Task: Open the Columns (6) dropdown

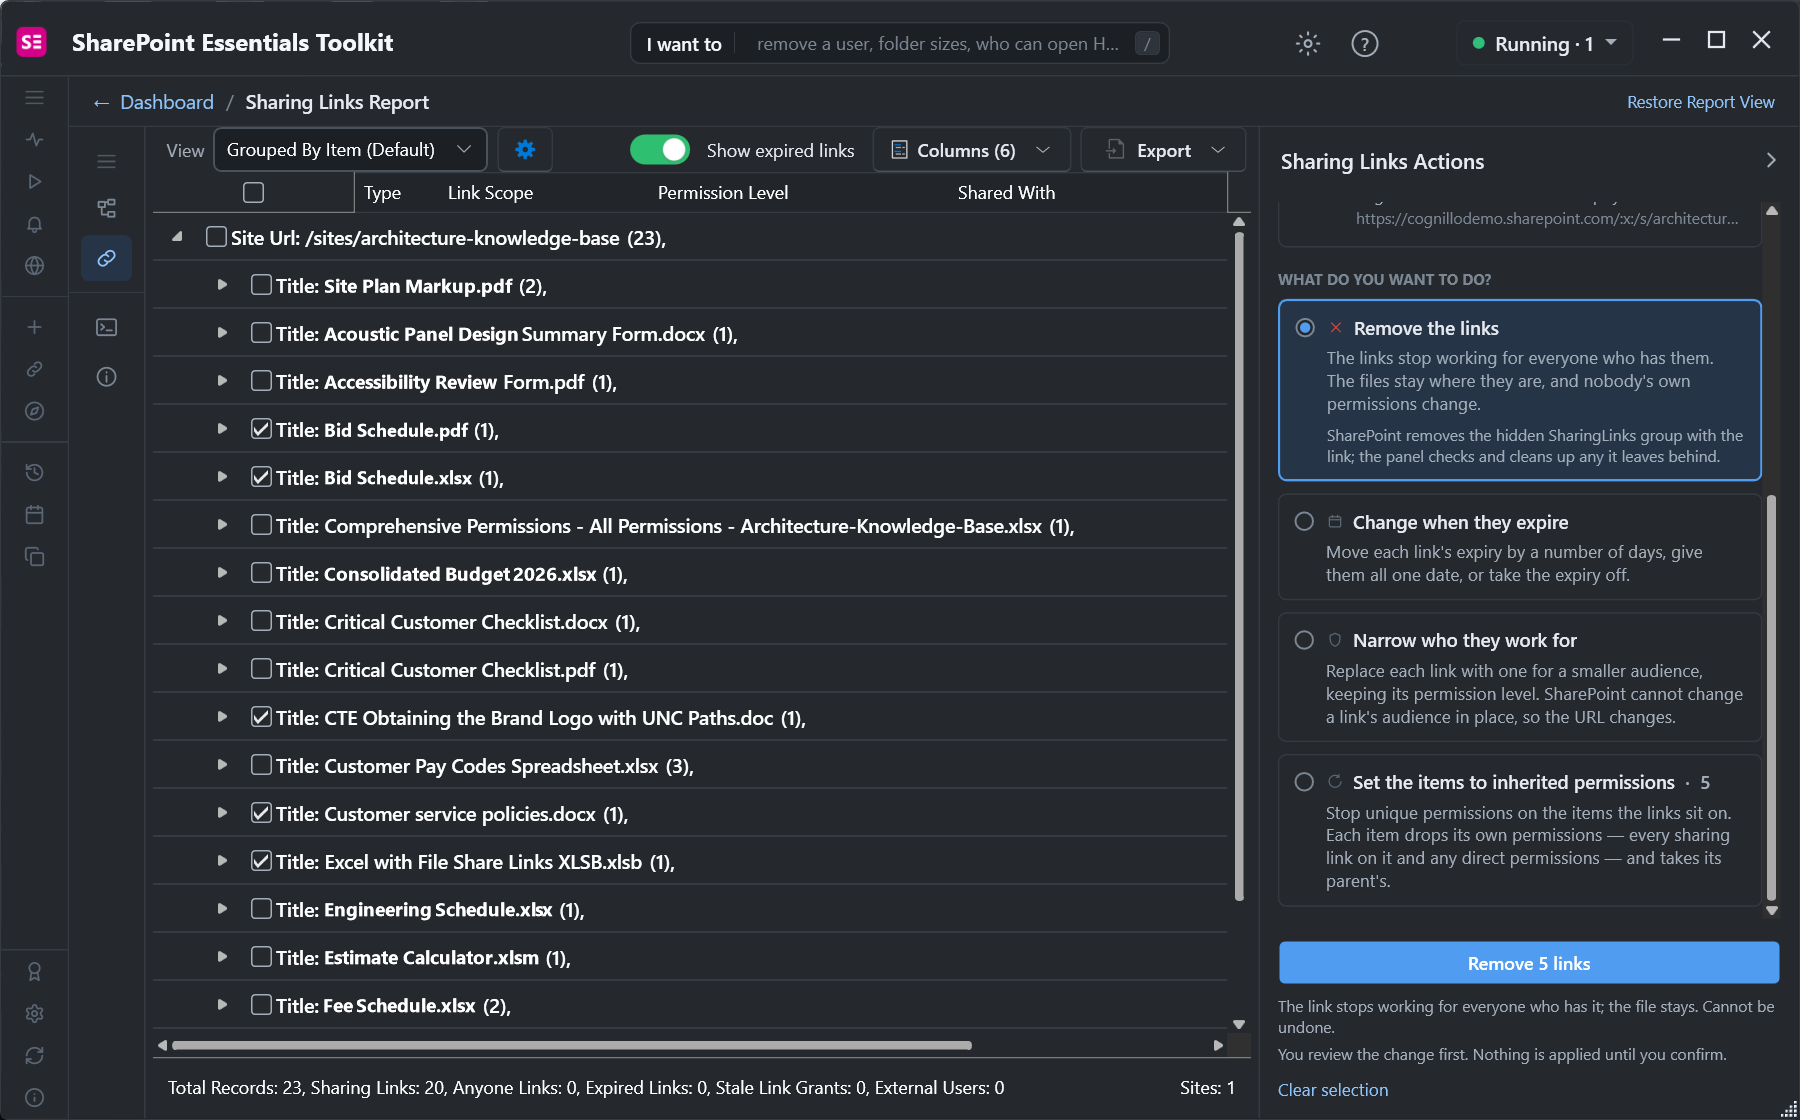Action: [971, 150]
